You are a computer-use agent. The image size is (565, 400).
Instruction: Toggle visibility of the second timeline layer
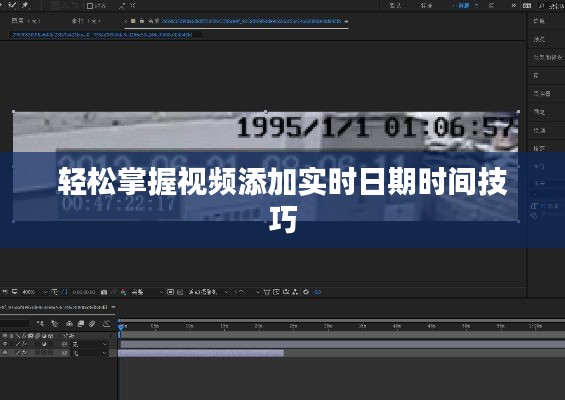[x=5, y=353]
